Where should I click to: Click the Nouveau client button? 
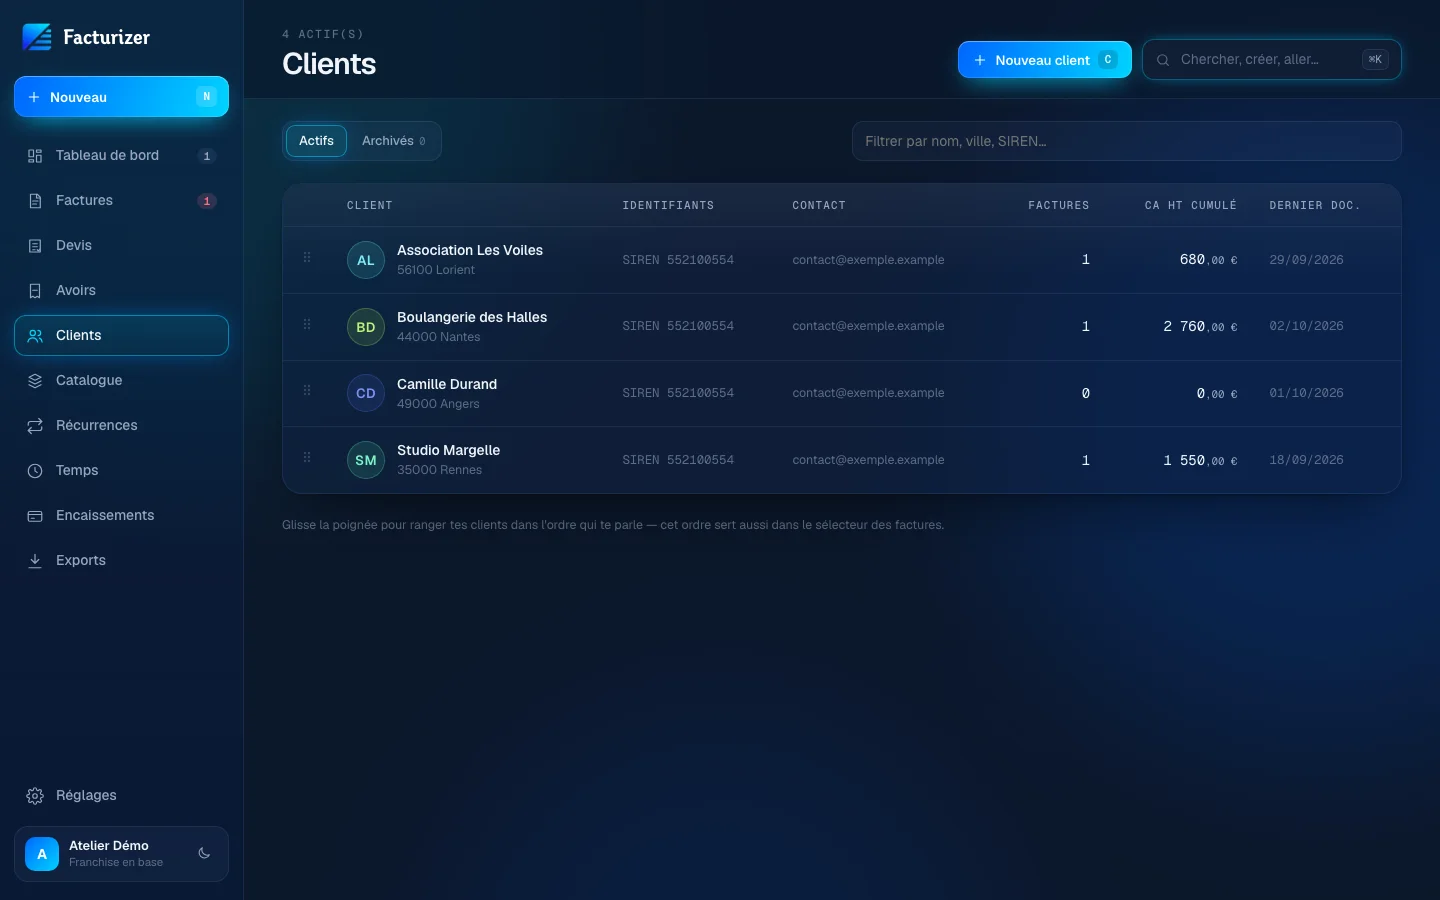coord(1045,60)
